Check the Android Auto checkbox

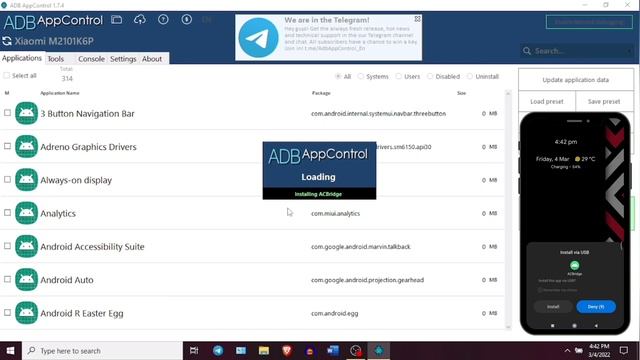(x=7, y=279)
